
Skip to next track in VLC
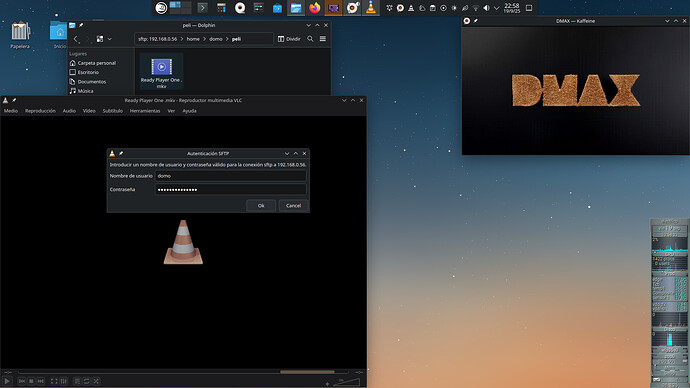41,381
